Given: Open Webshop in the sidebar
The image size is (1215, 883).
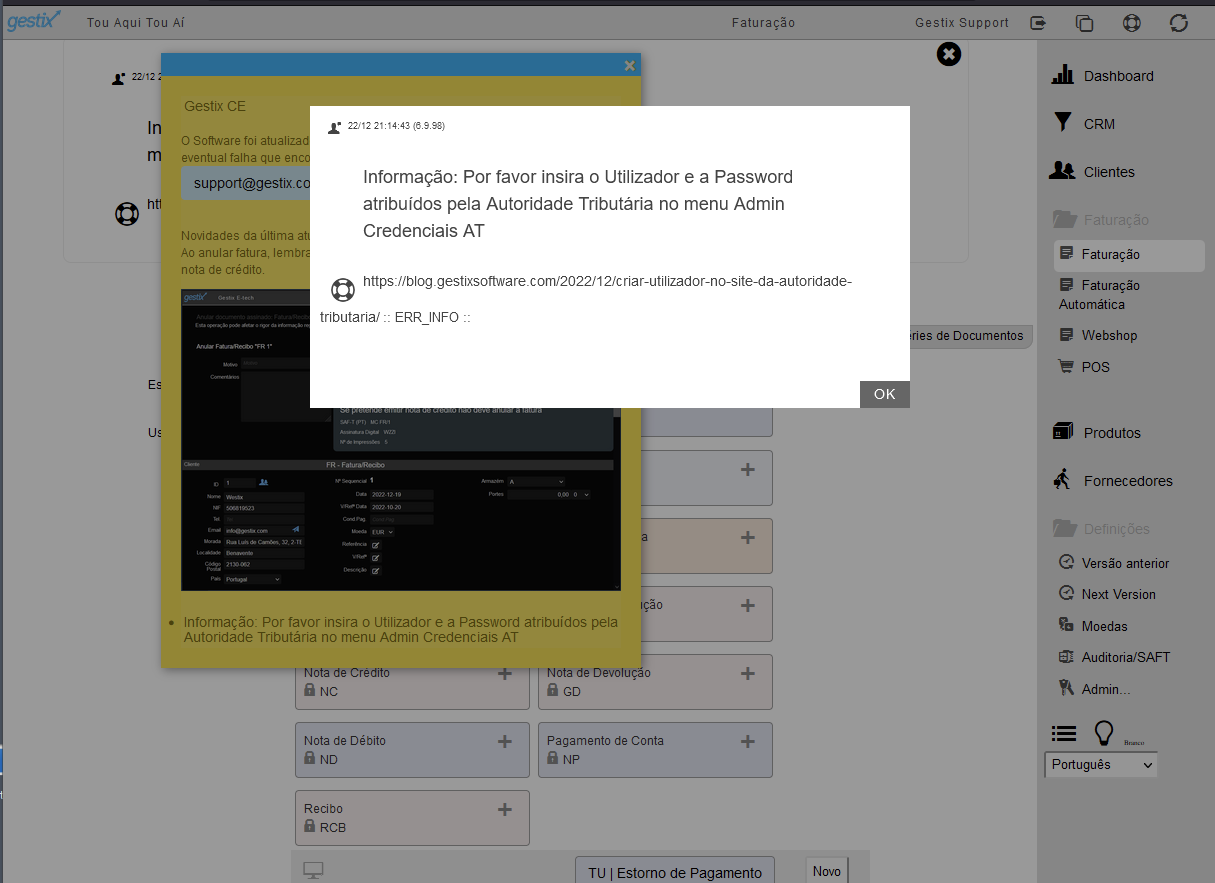Looking at the screenshot, I should [x=1098, y=335].
